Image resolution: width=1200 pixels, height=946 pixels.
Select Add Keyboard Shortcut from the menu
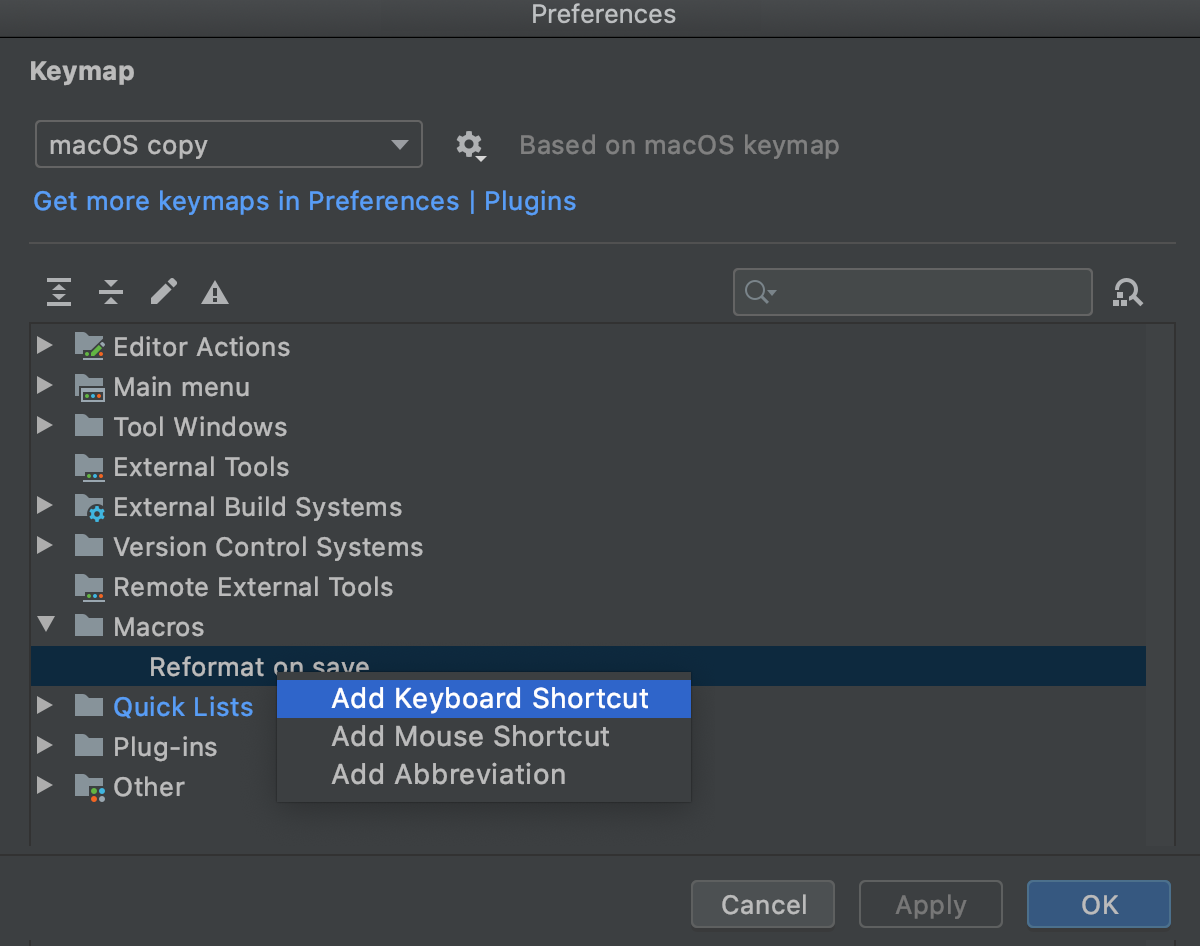click(483, 698)
